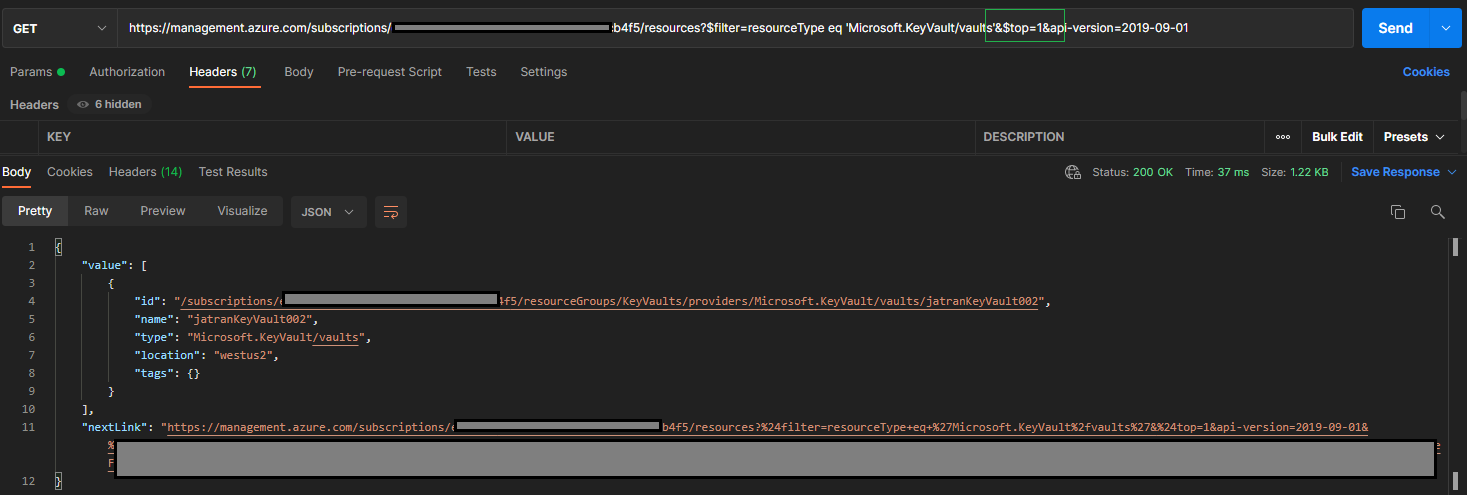
Task: Open the Pre-request Script tab
Action: 390,72
